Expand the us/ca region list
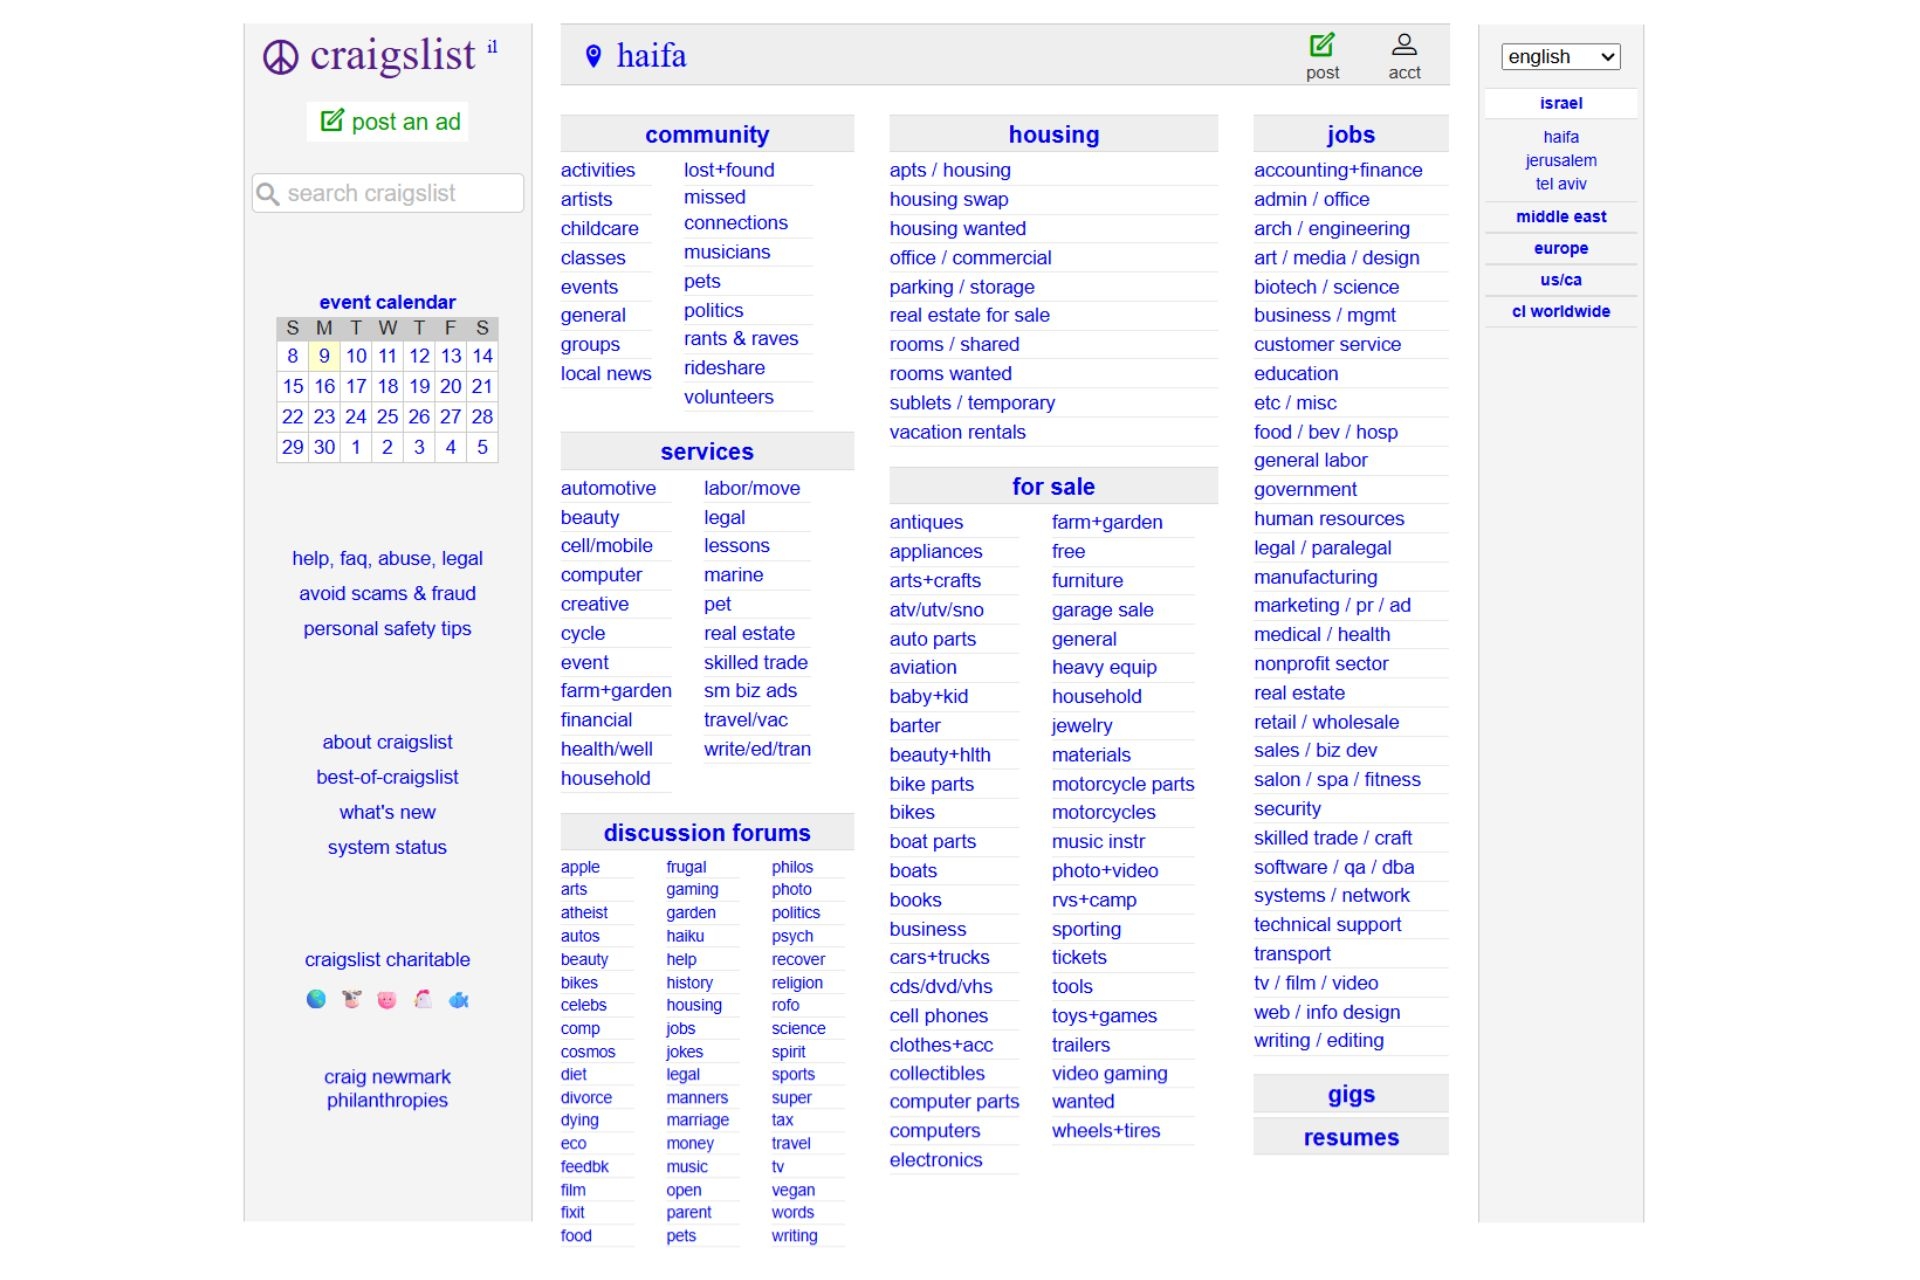Image resolution: width=1920 pixels, height=1280 pixels. point(1560,280)
